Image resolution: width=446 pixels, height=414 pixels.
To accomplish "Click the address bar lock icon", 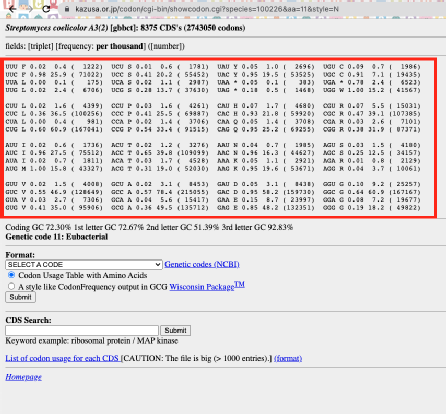I will 67,9.
